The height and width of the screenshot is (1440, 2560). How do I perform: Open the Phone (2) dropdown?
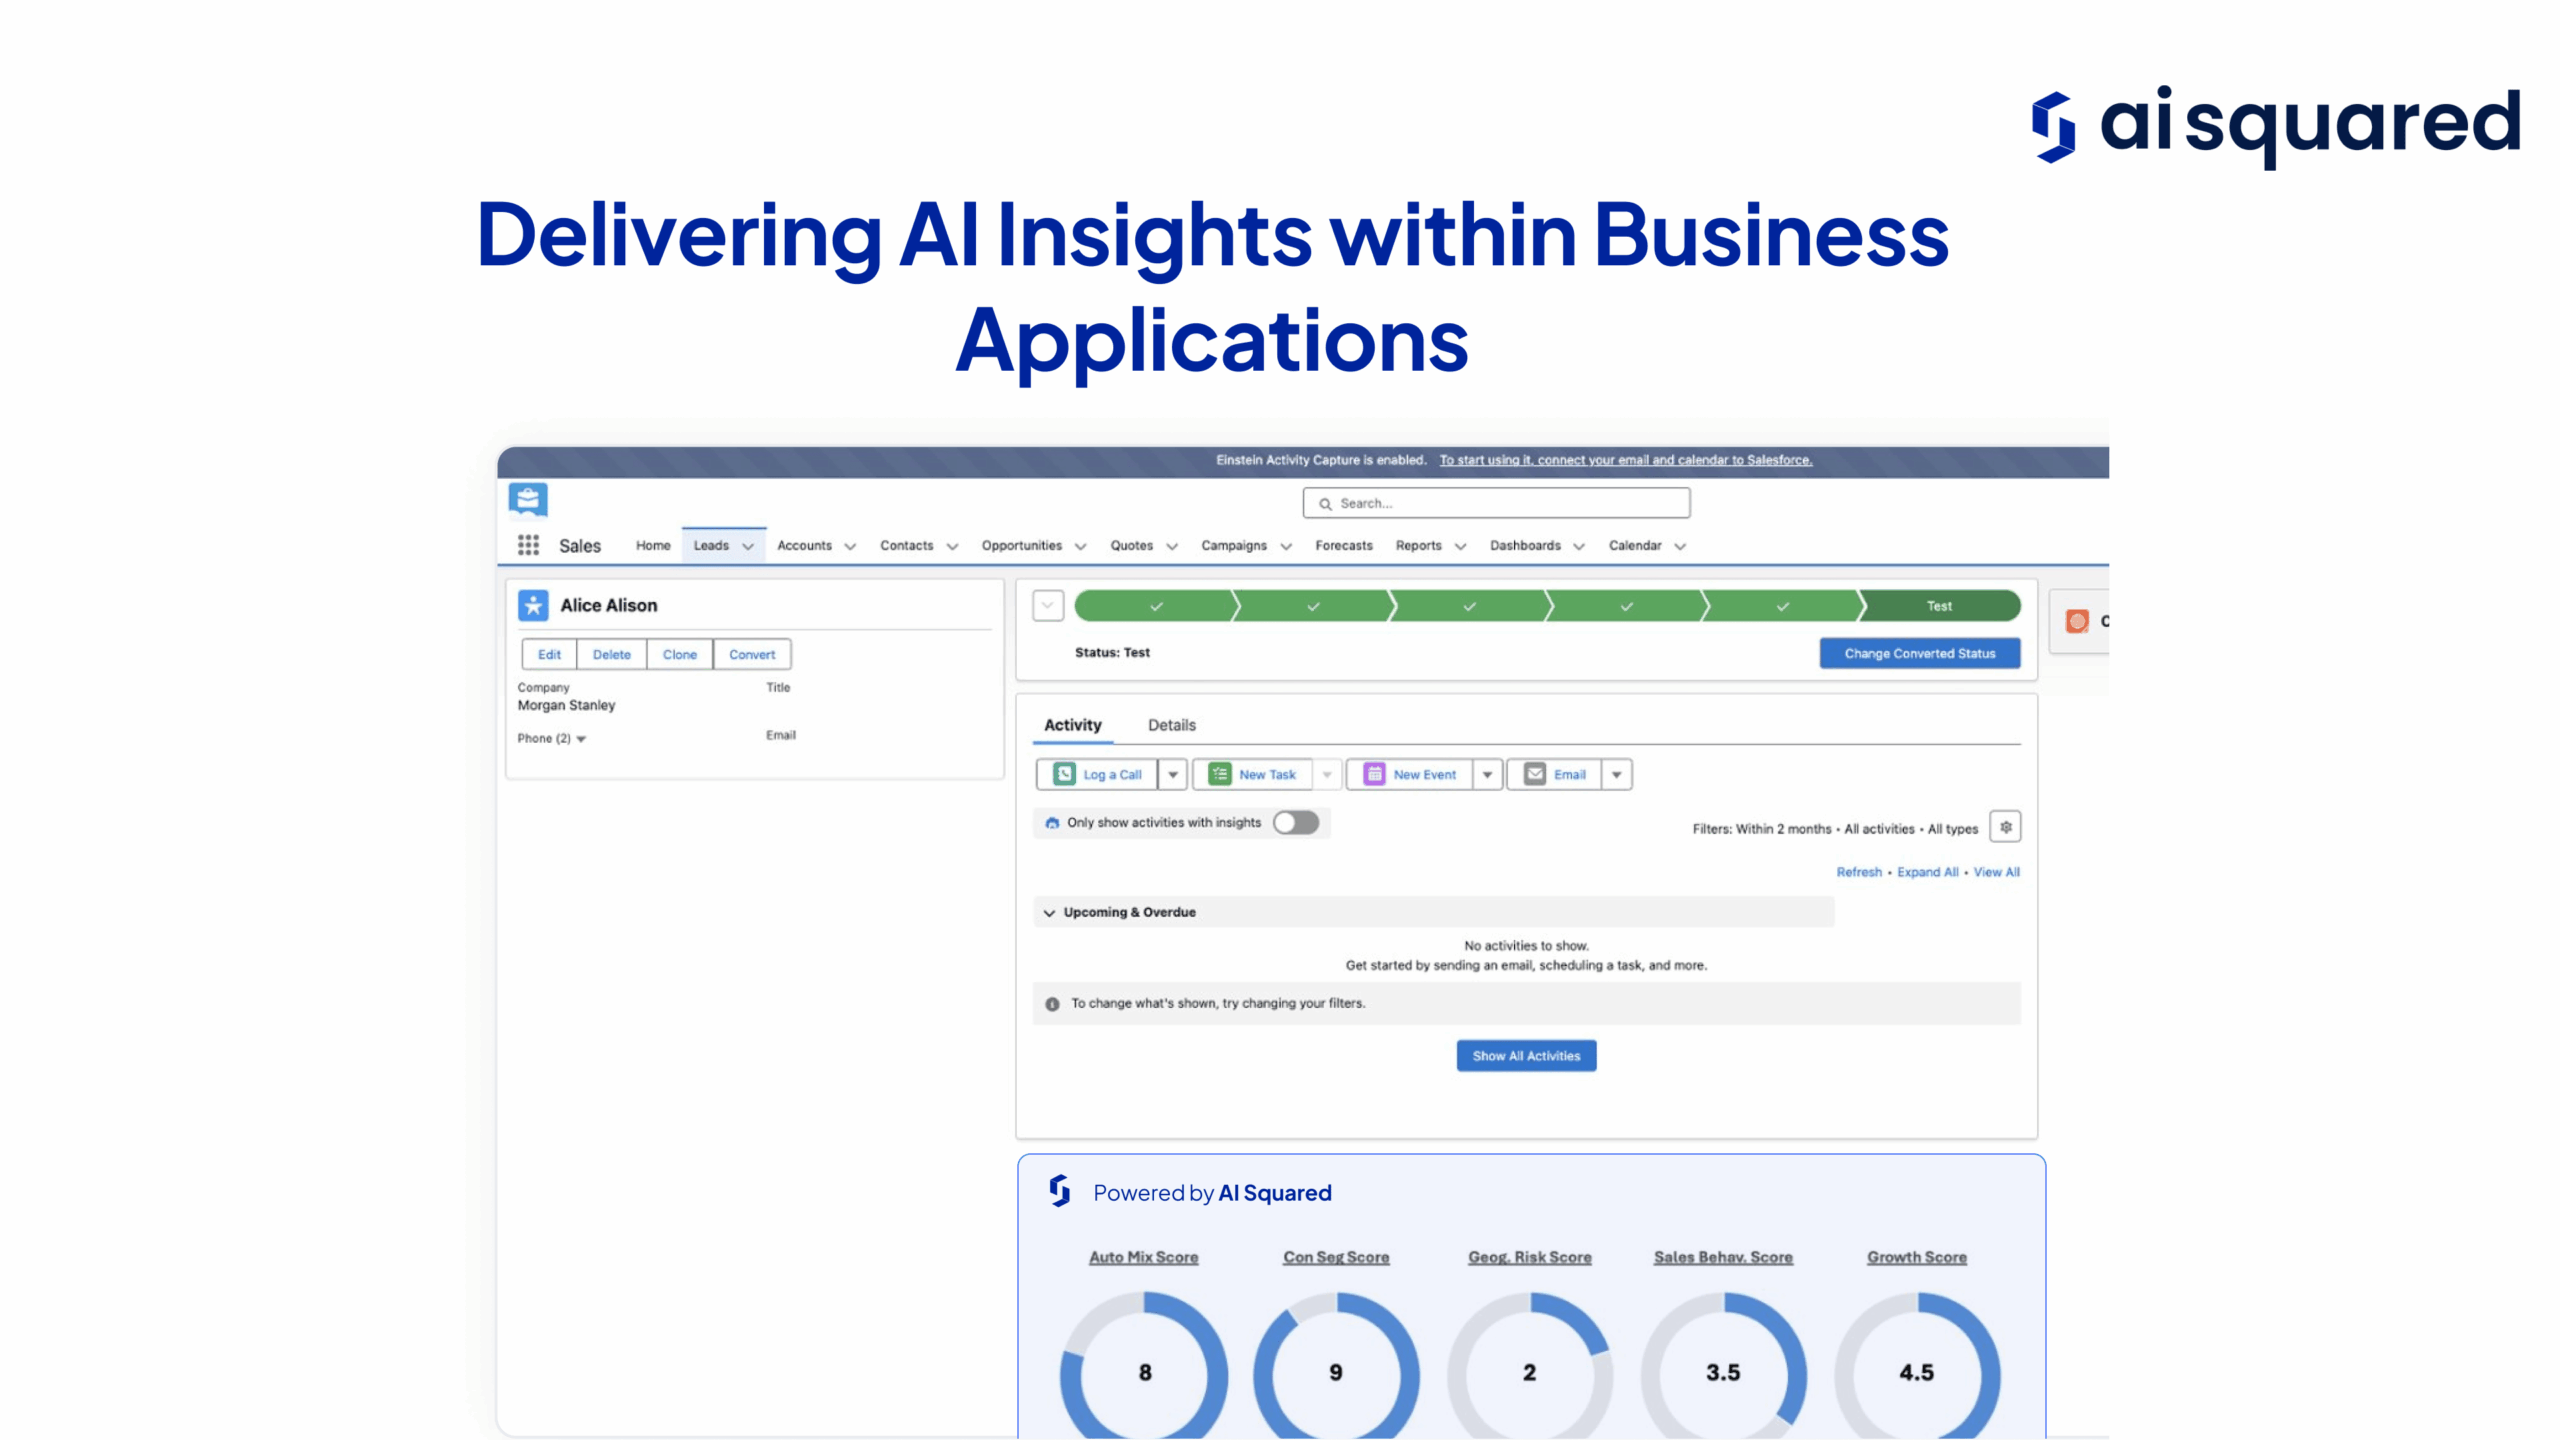tap(581, 739)
